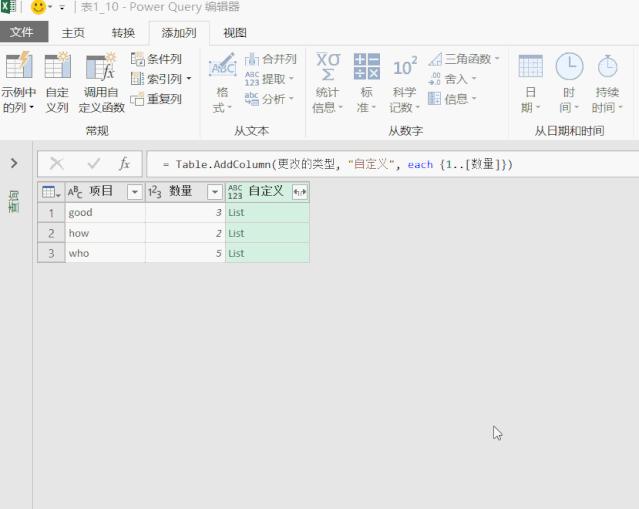Screen dimensions: 639x509
Task: Open the 项目 column filter dropdown
Action: point(134,192)
